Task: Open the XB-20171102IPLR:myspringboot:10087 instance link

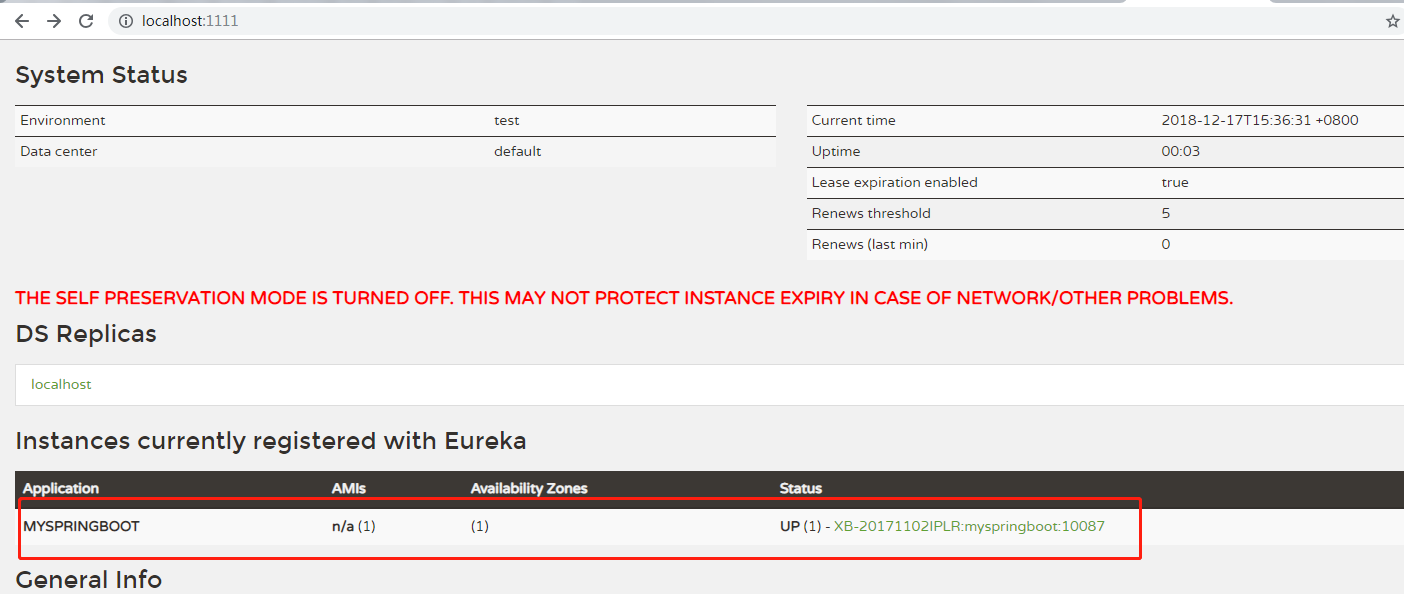Action: 969,526
